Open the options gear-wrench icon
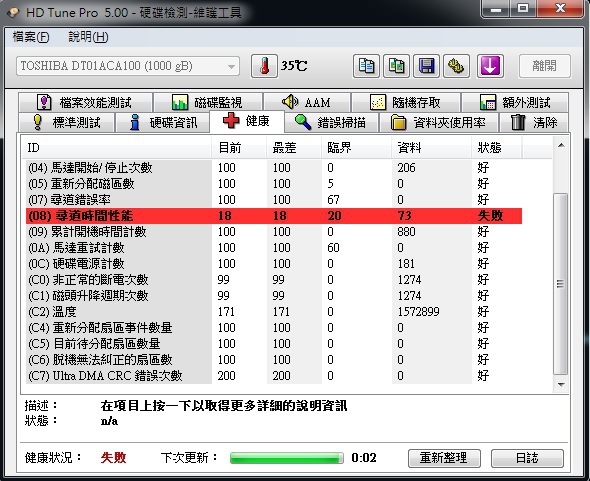590x481 pixels. tap(456, 66)
